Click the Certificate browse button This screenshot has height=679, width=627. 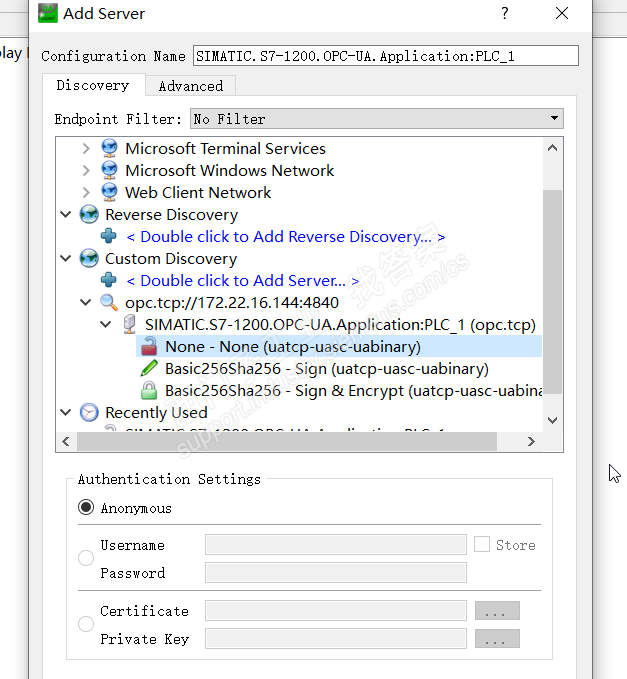[497, 610]
